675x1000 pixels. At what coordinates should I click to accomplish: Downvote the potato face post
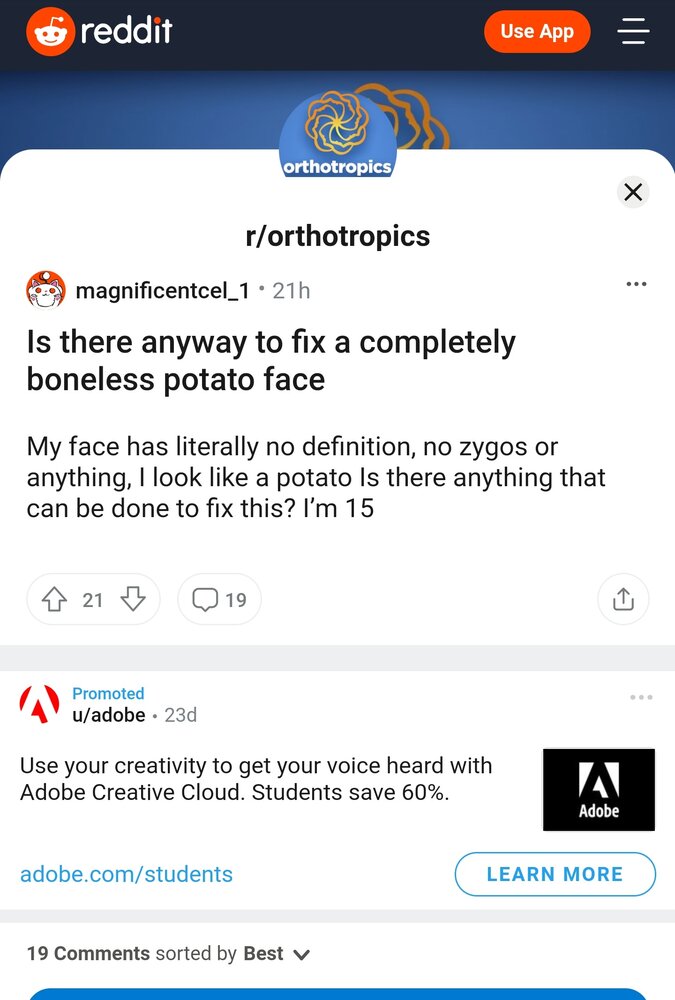[x=133, y=599]
